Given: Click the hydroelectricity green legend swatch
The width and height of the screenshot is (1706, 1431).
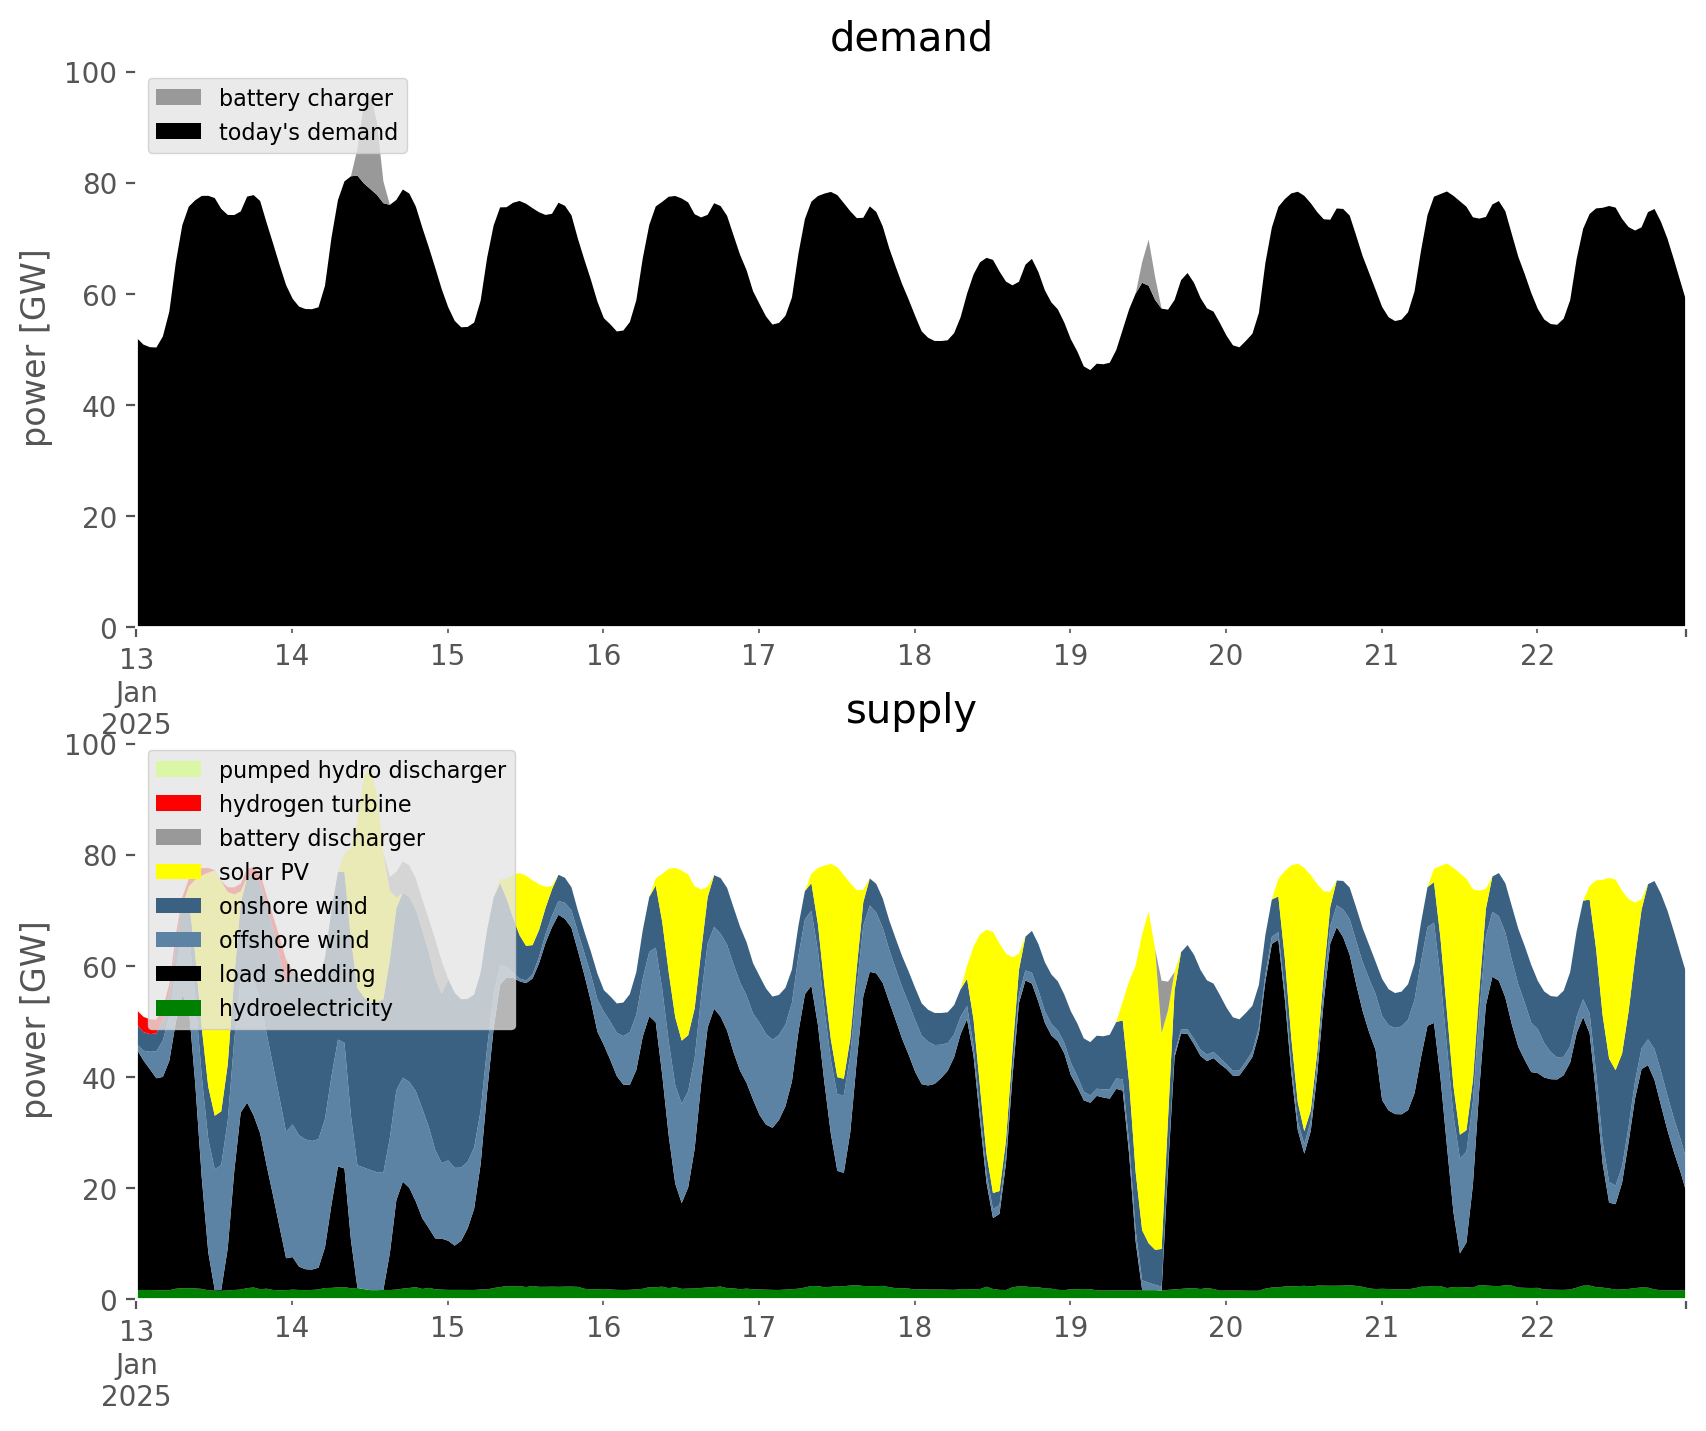Looking at the screenshot, I should [179, 1008].
